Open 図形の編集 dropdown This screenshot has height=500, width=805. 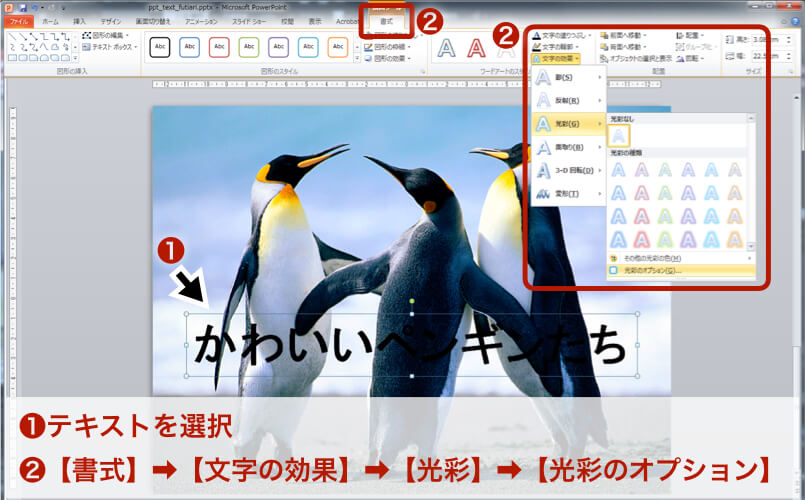105,35
